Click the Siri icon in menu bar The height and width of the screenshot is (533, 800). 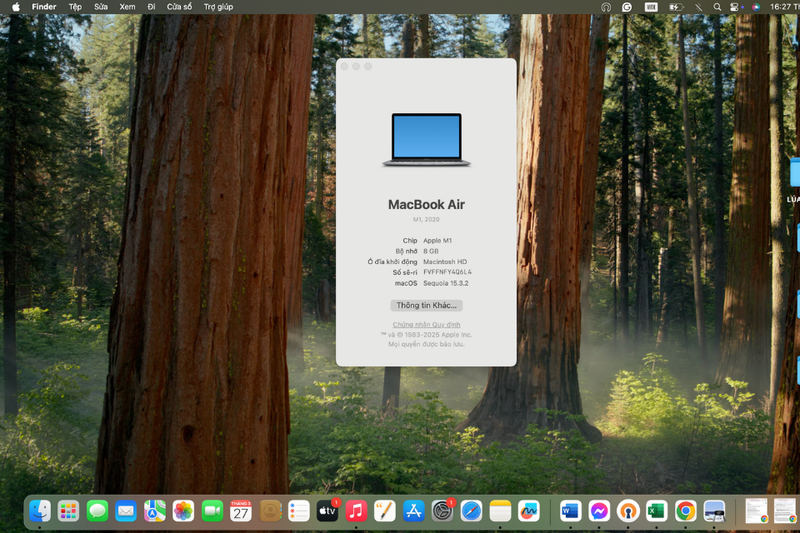click(756, 7)
